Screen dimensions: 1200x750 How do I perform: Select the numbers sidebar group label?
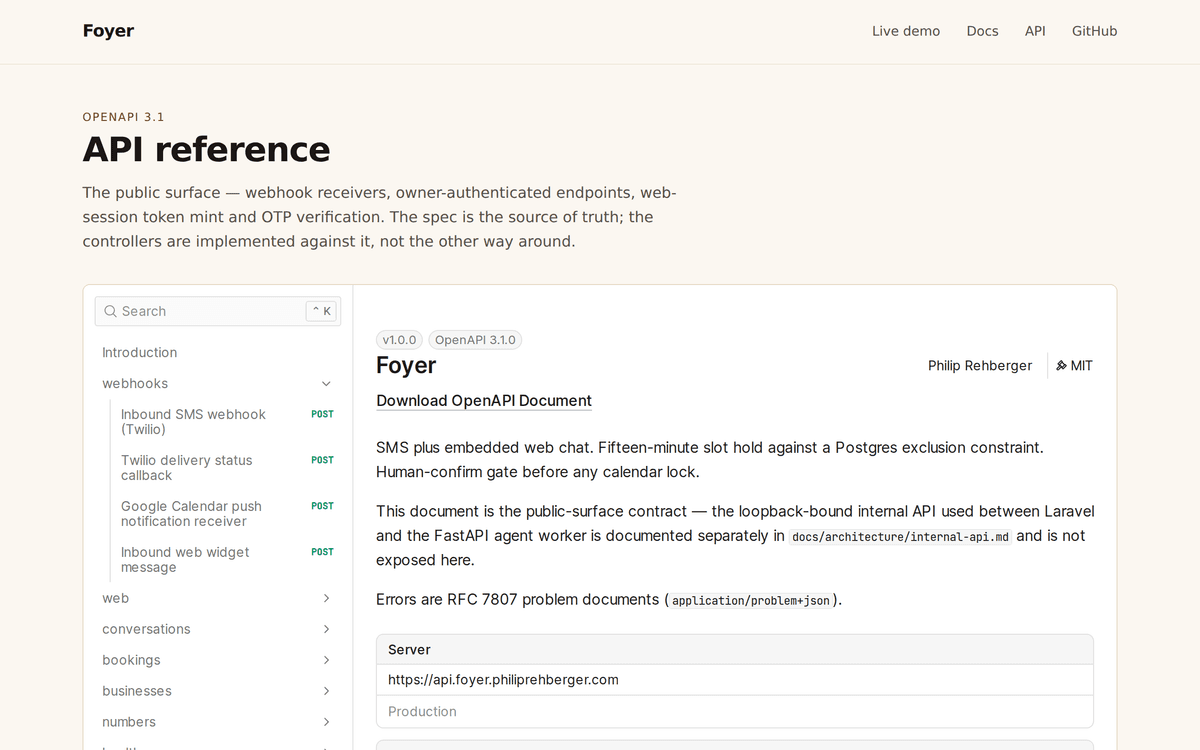tap(129, 722)
